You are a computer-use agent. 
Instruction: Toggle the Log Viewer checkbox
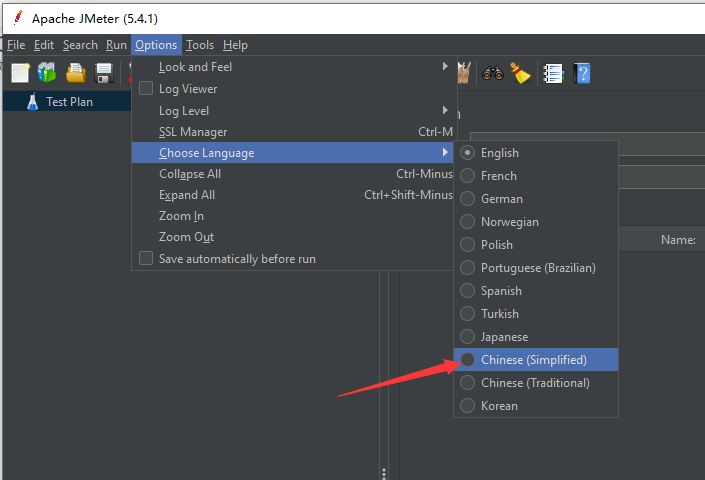pyautogui.click(x=146, y=88)
